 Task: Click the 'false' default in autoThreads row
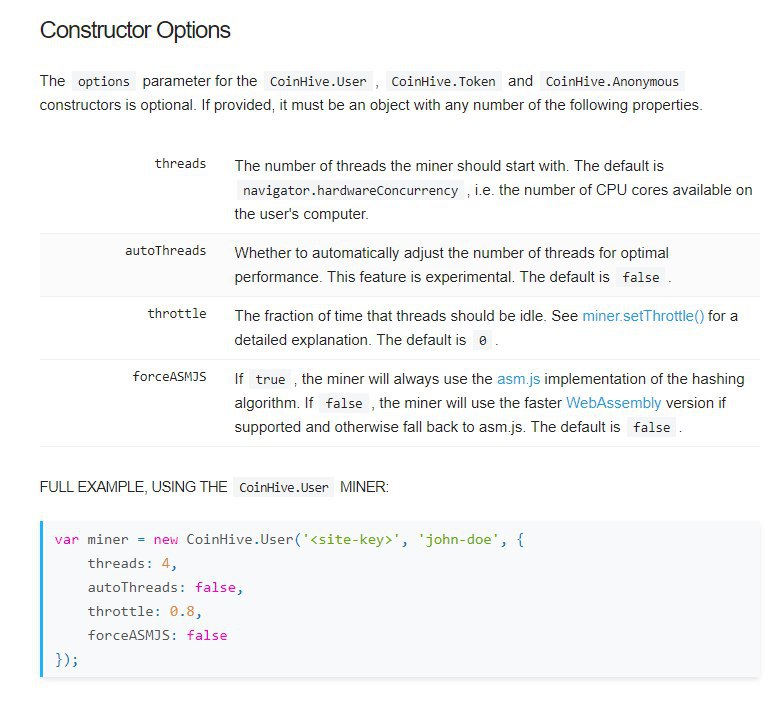point(641,278)
